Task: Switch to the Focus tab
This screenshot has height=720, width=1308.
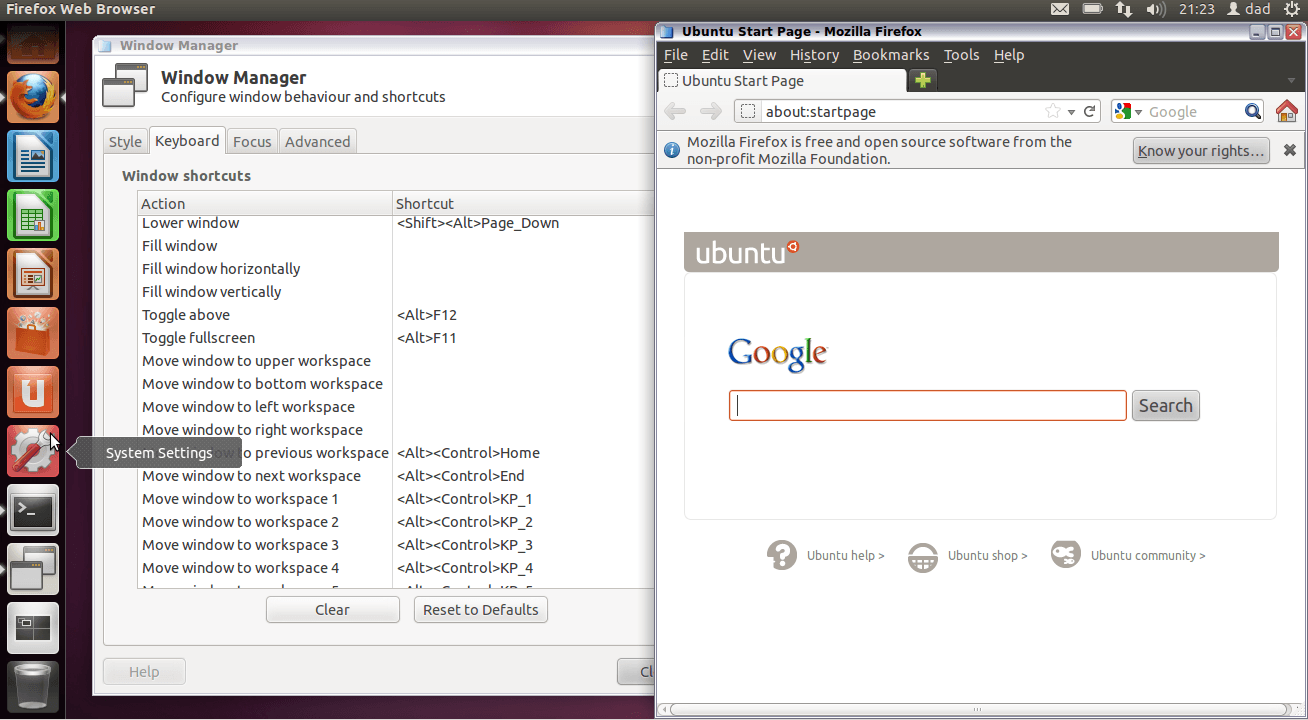Action: [x=252, y=141]
